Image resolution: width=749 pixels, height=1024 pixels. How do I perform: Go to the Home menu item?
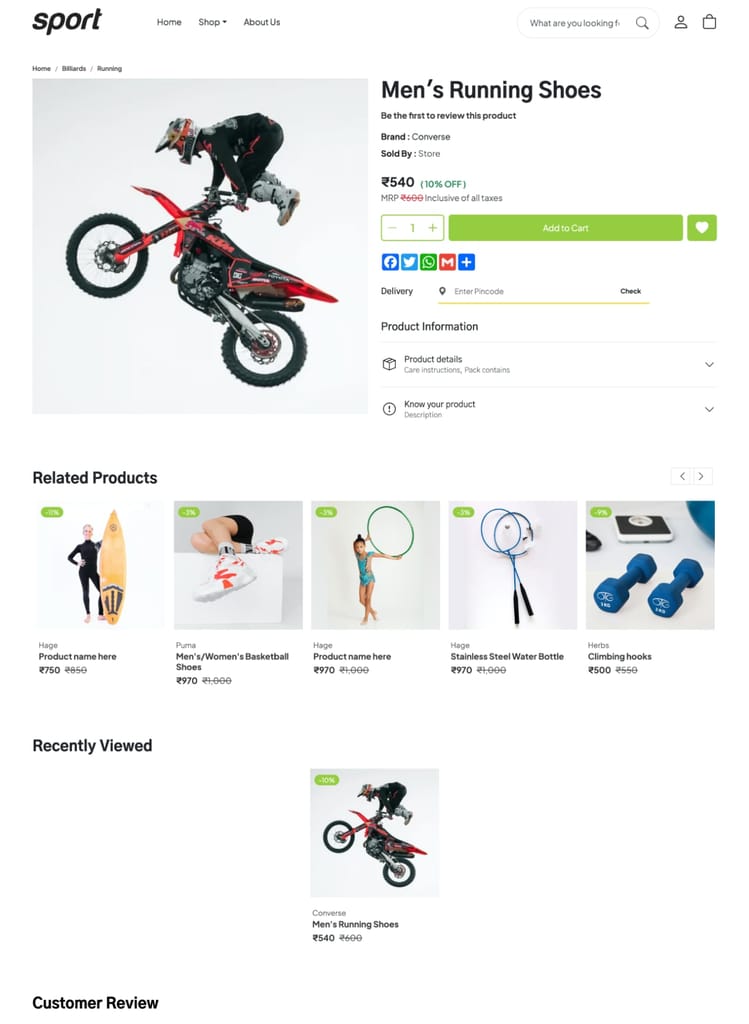coord(169,22)
